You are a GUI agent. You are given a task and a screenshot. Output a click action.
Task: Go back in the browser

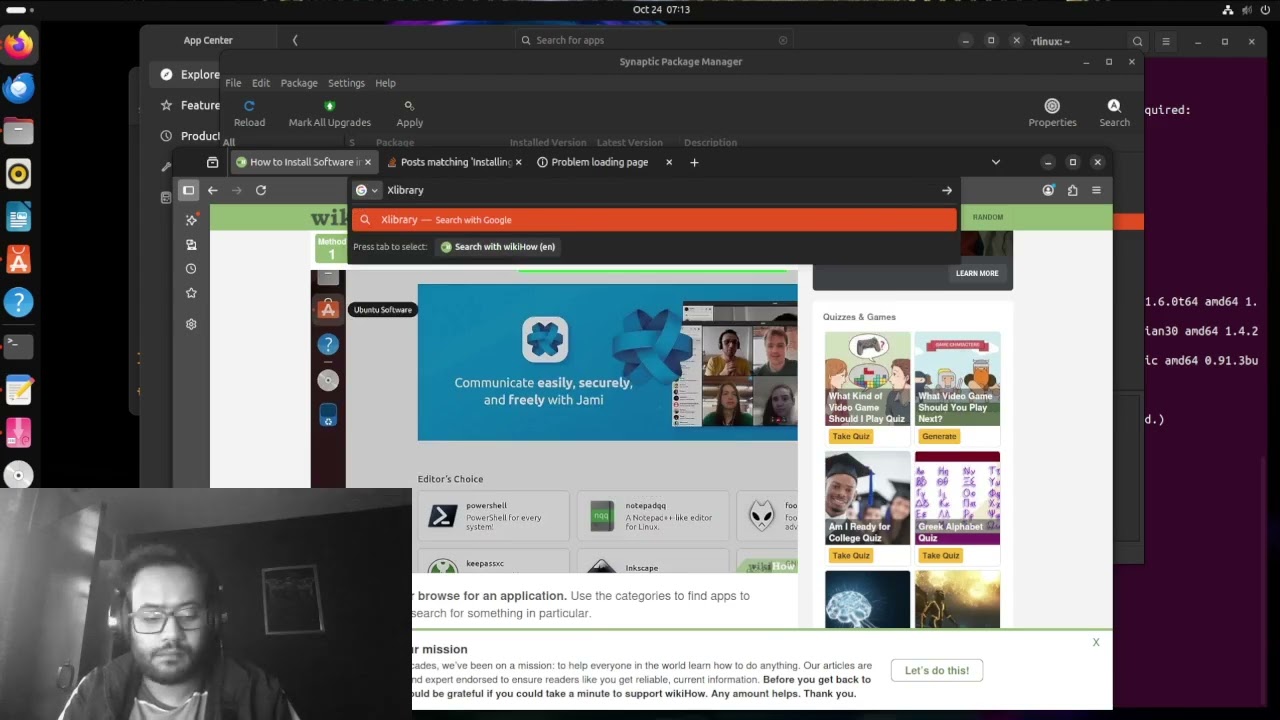click(x=212, y=190)
